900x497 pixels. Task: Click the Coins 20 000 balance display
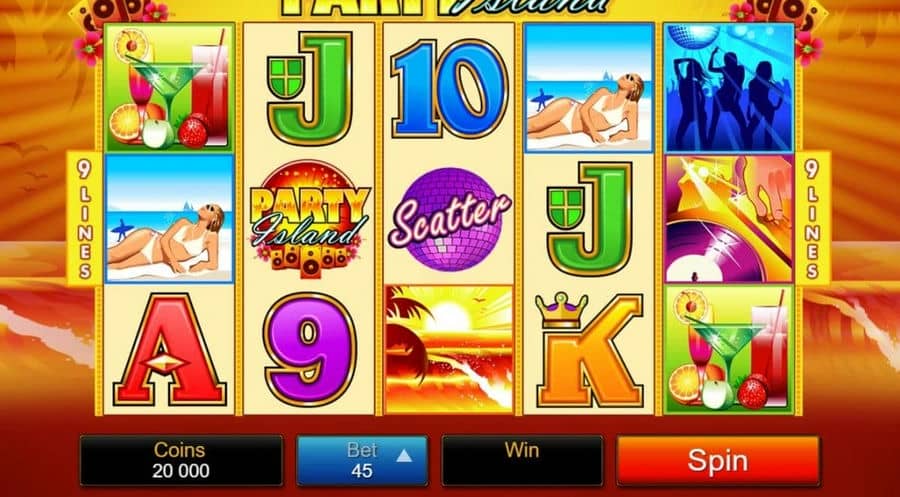[181, 461]
